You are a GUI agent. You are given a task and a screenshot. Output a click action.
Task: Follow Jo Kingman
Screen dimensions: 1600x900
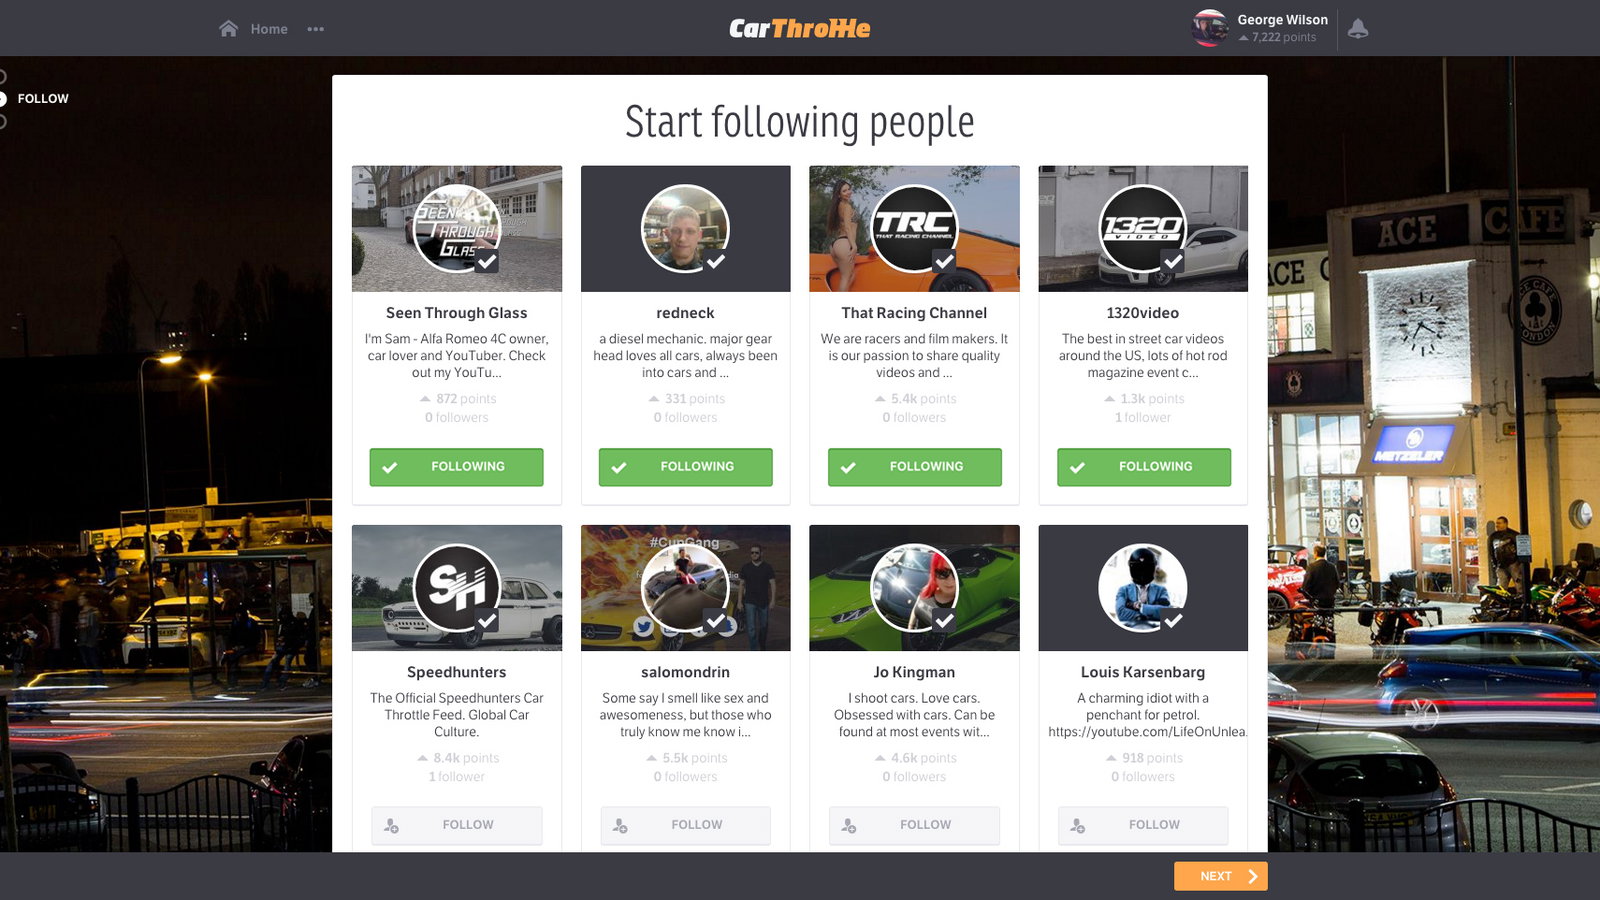point(914,825)
